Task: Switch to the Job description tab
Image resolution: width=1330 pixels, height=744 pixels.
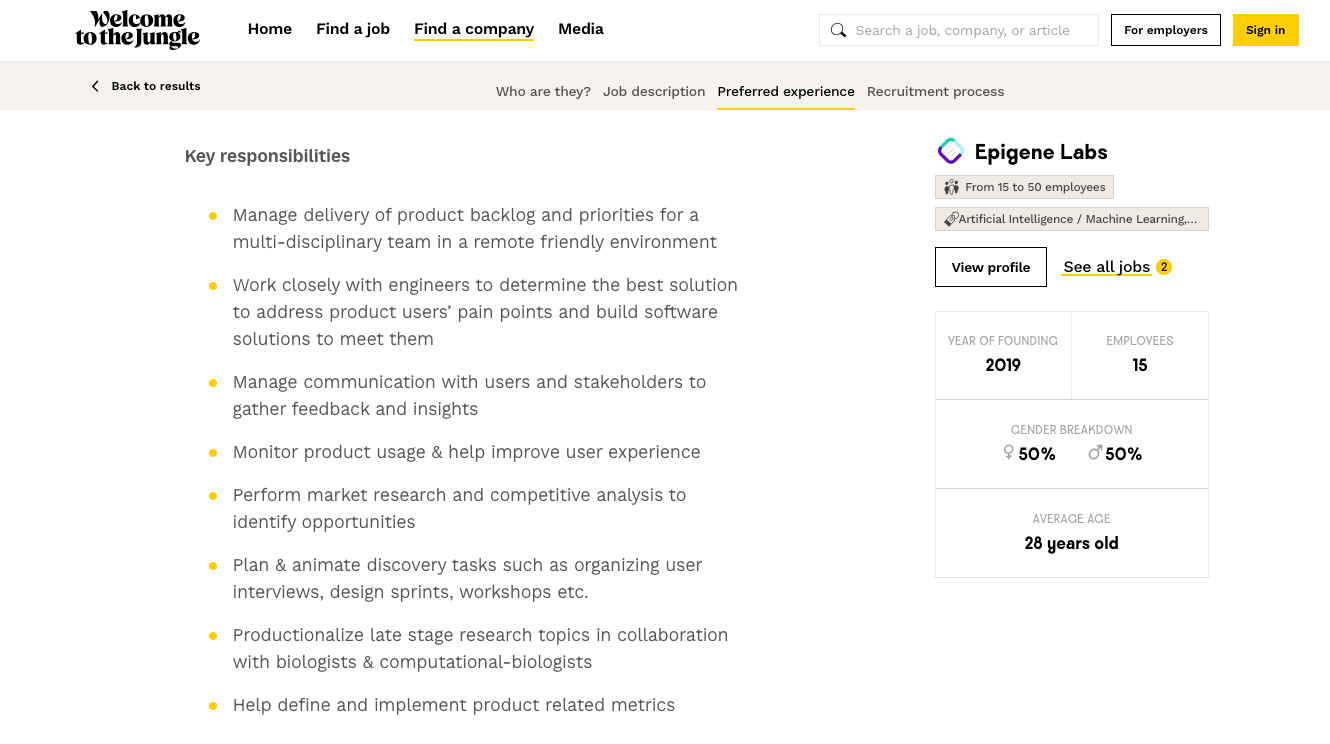Action: point(654,91)
